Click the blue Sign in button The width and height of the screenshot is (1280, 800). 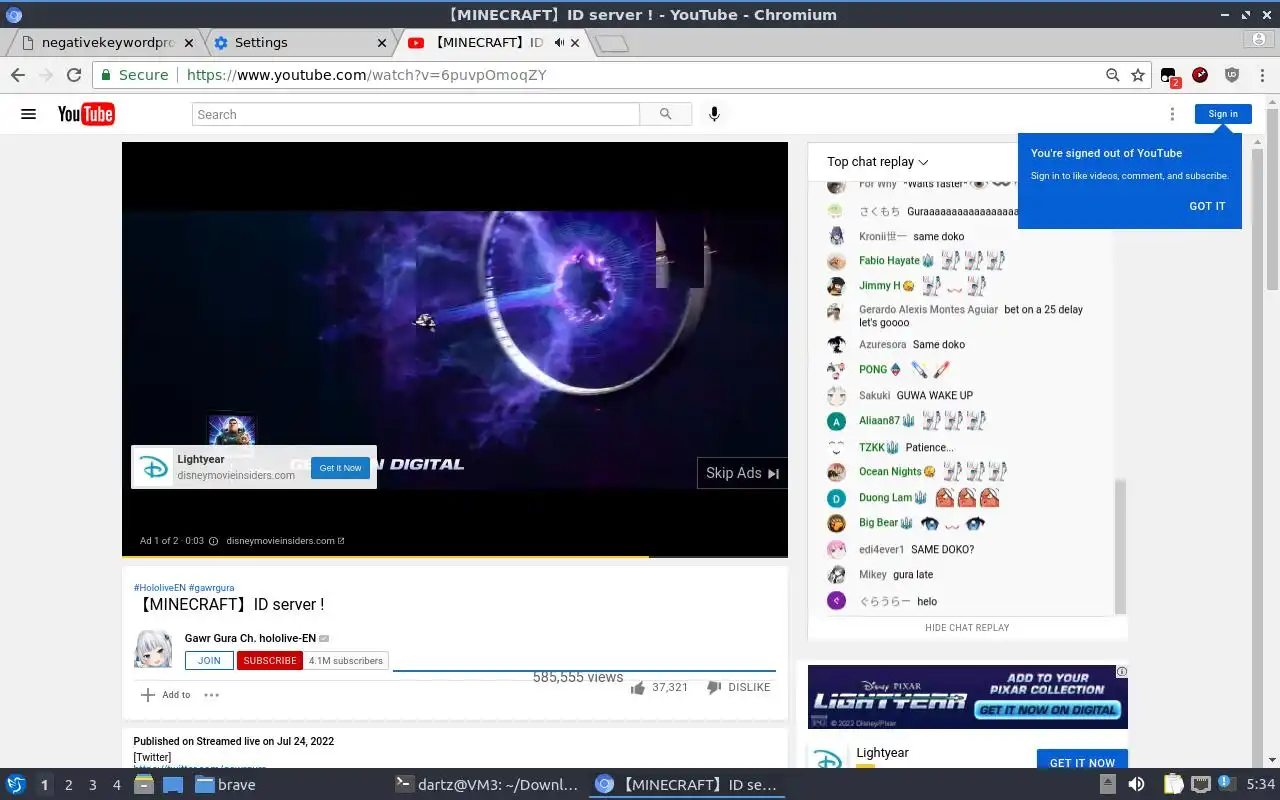coord(1223,114)
